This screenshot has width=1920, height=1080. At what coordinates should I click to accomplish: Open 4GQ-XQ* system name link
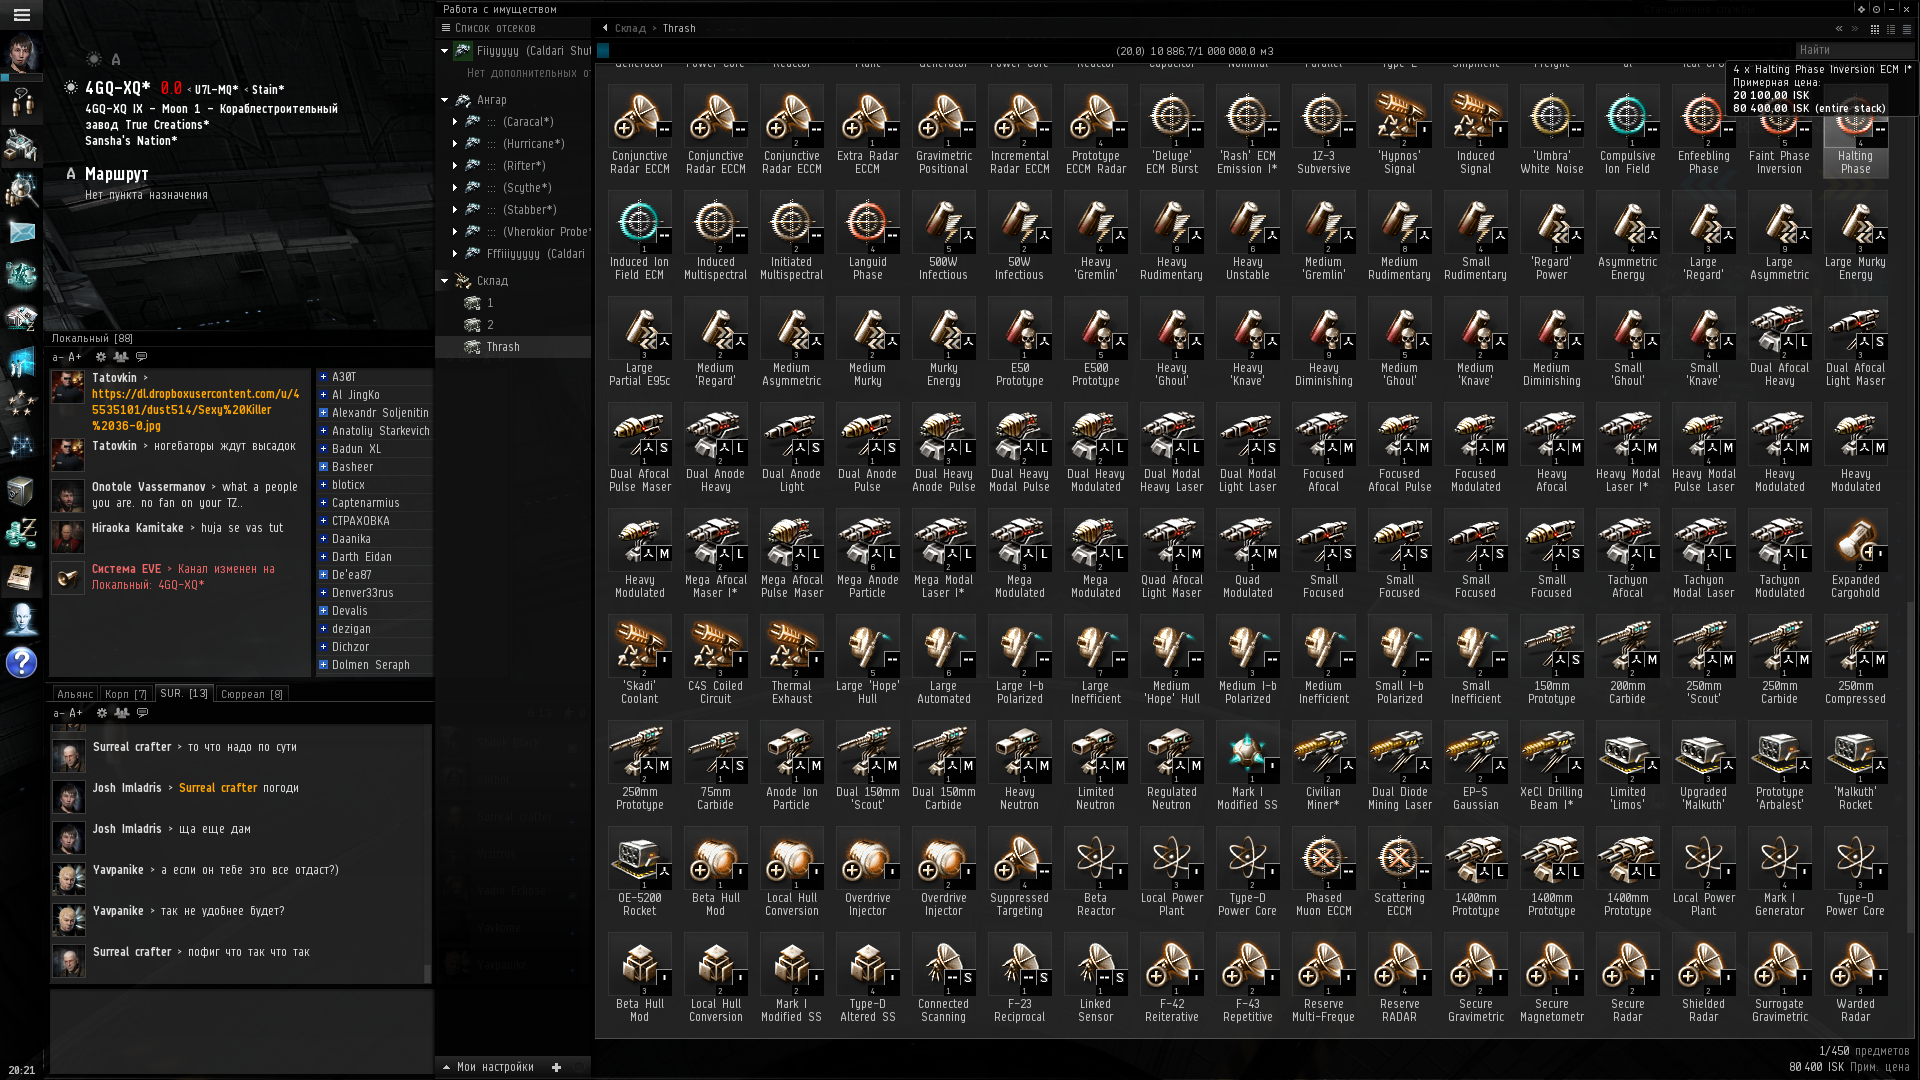(118, 88)
